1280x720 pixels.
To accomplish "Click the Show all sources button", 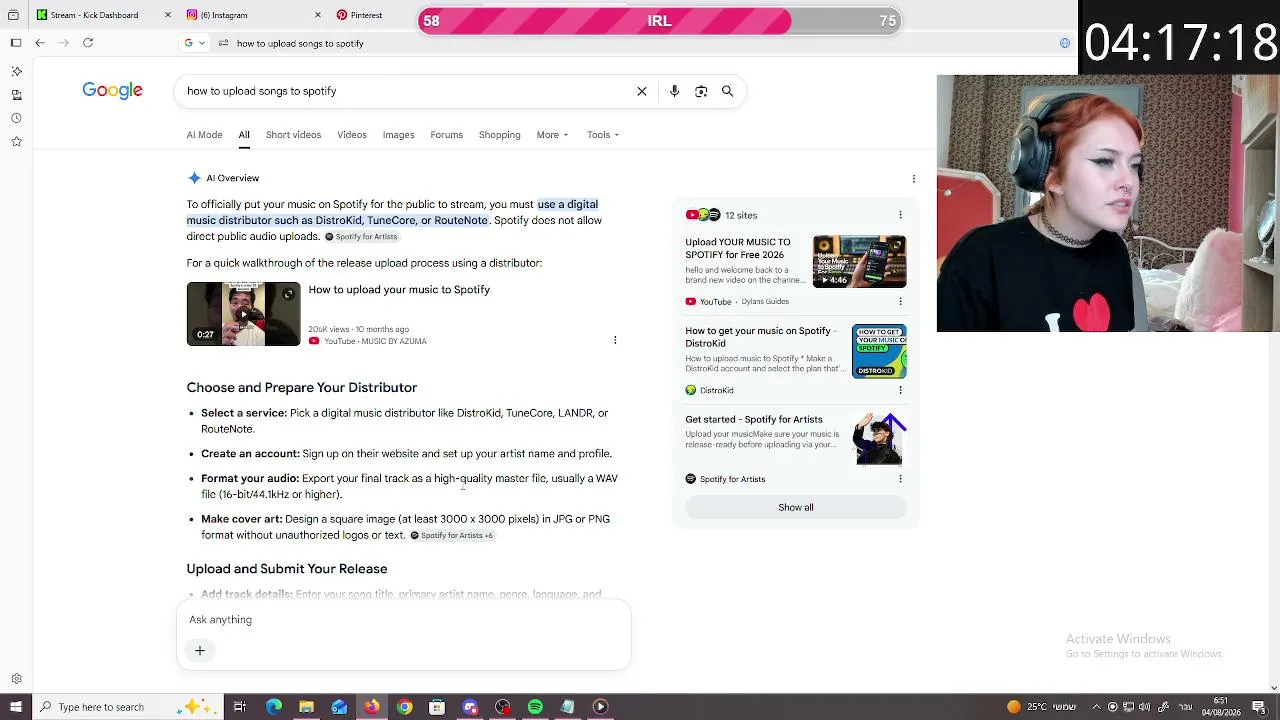I will 796,507.
